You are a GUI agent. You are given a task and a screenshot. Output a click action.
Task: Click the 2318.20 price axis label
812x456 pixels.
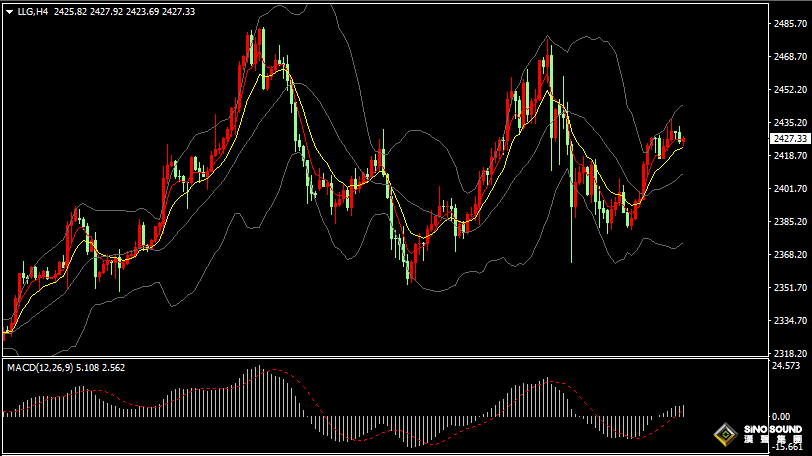click(789, 354)
